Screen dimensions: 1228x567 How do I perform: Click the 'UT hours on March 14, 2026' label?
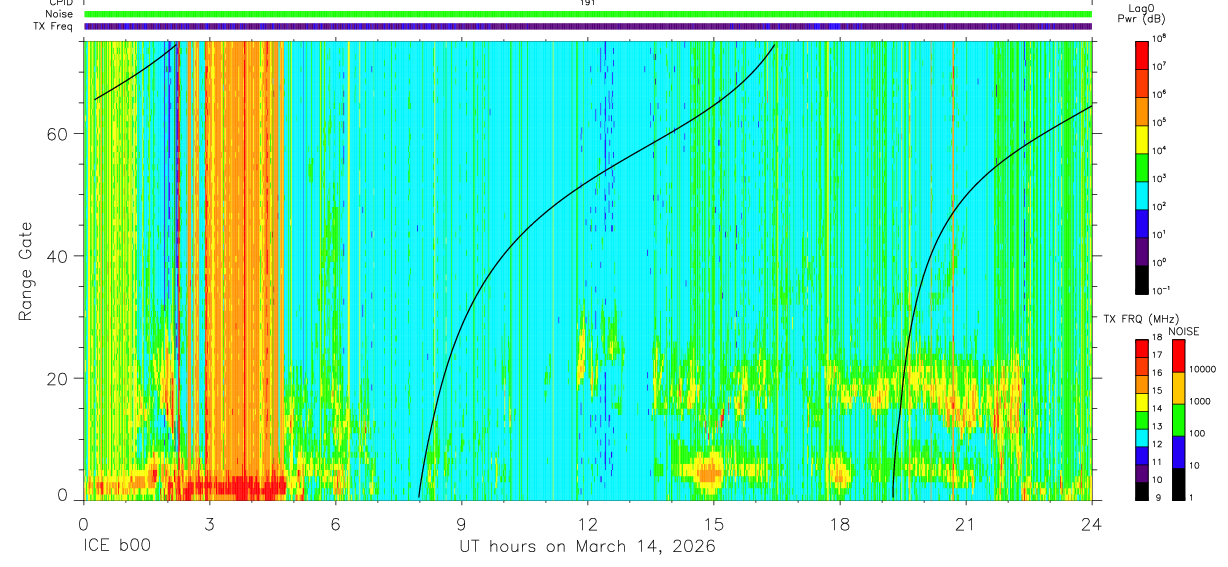[587, 547]
